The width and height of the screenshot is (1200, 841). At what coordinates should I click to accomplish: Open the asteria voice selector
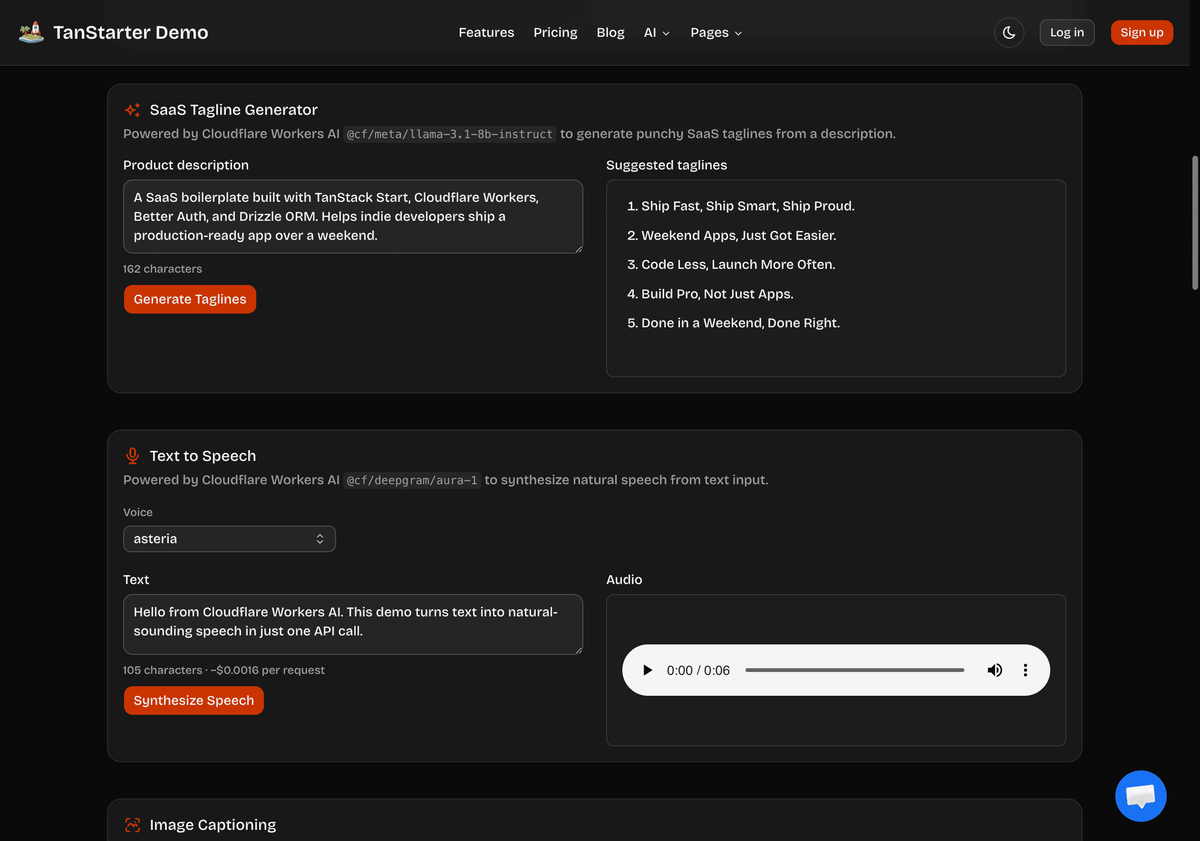coord(229,539)
